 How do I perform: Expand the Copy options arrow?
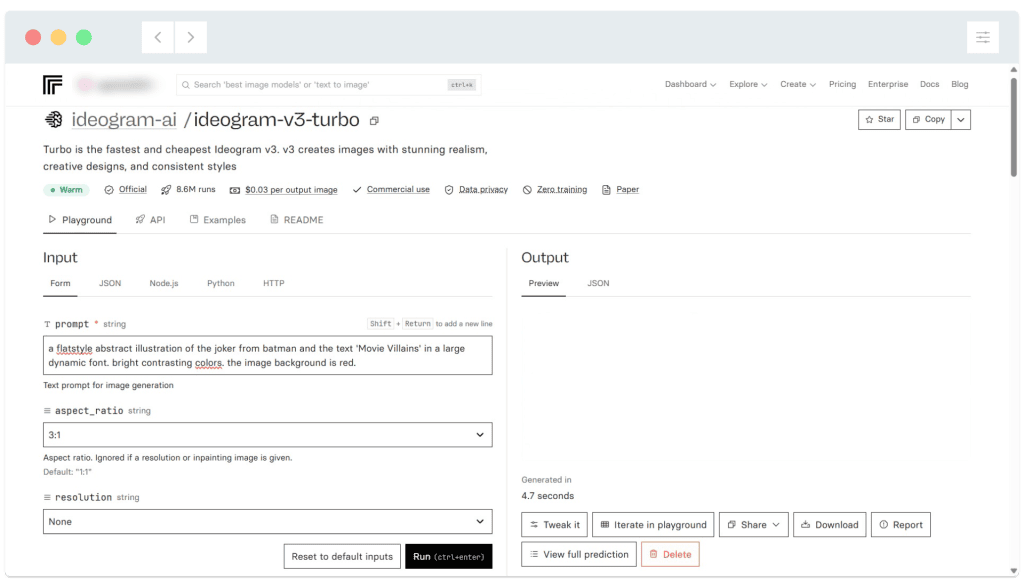(x=961, y=119)
